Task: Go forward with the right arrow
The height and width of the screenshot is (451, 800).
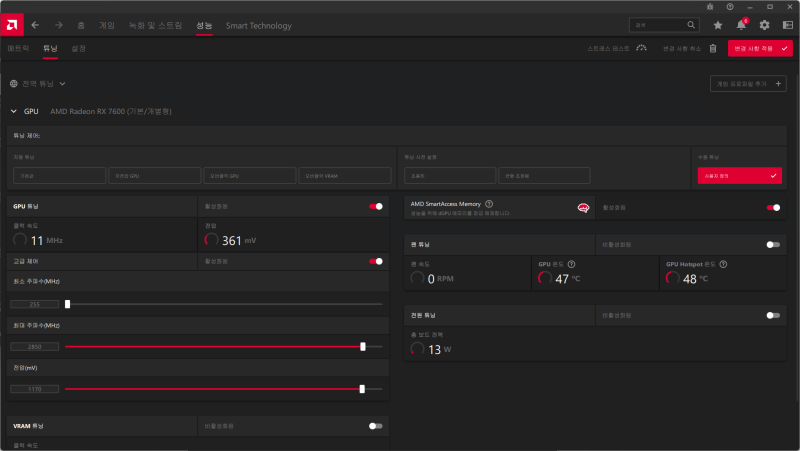Action: [x=59, y=25]
